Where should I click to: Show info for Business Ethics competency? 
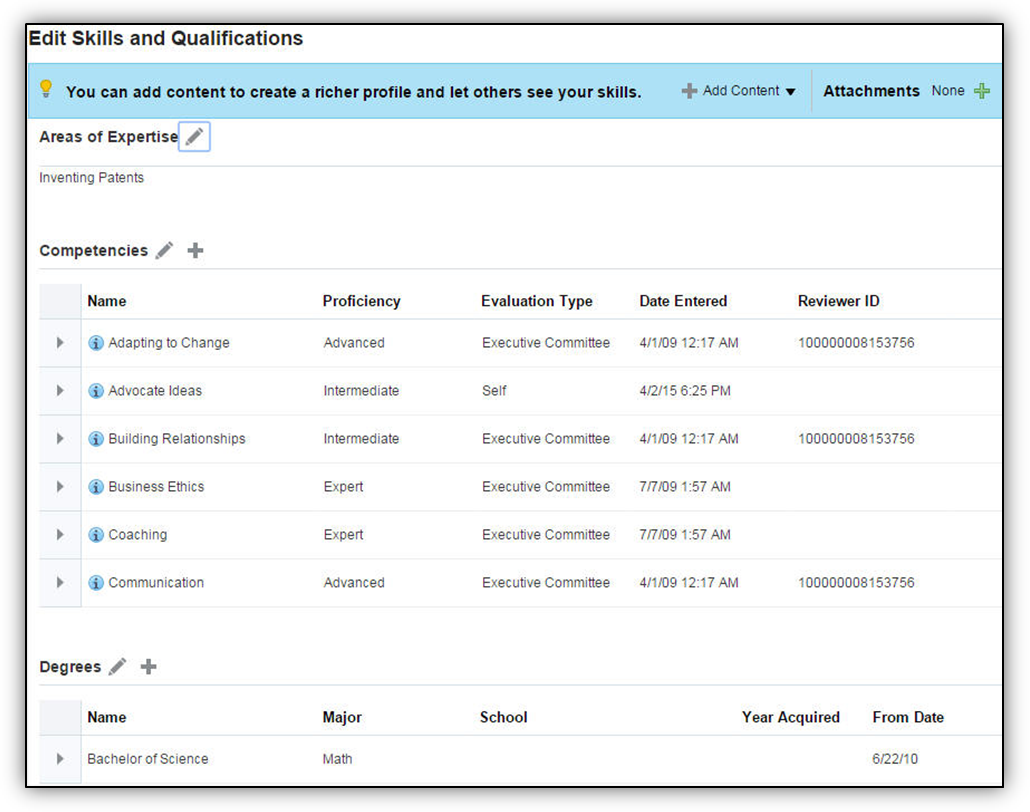click(x=96, y=487)
